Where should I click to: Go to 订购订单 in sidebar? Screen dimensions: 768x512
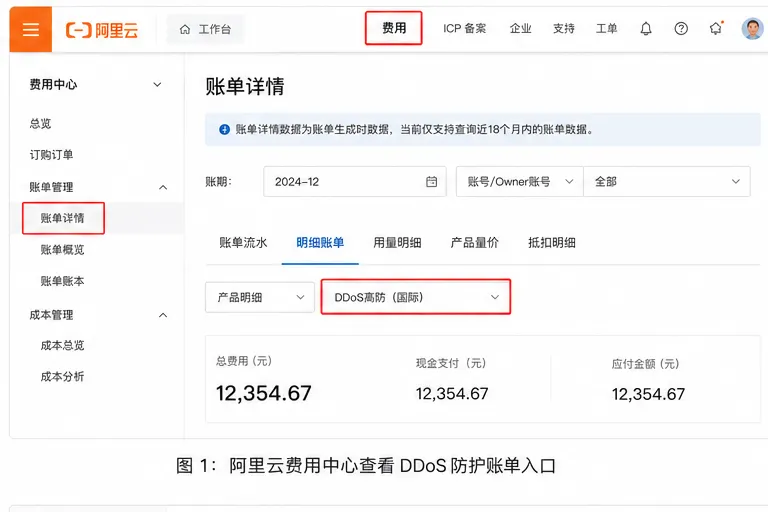(51, 155)
